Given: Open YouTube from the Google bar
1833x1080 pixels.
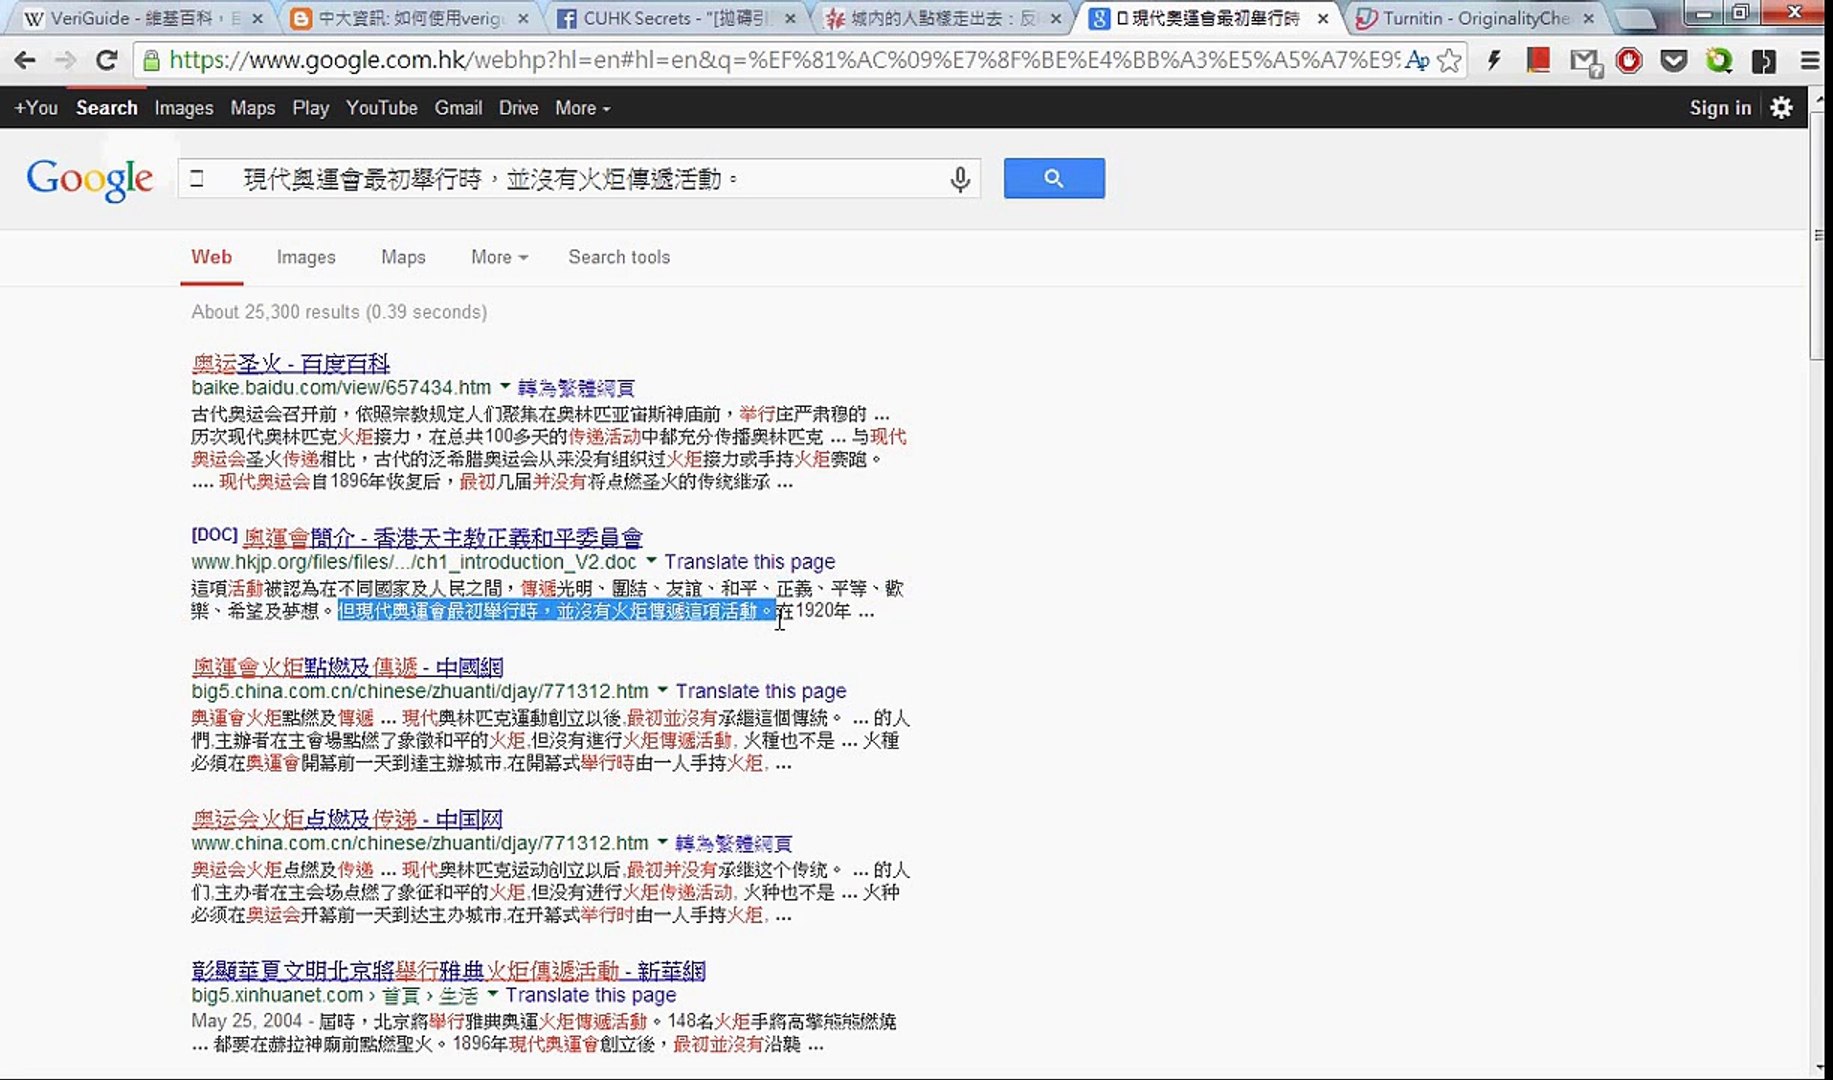Looking at the screenshot, I should pos(382,108).
